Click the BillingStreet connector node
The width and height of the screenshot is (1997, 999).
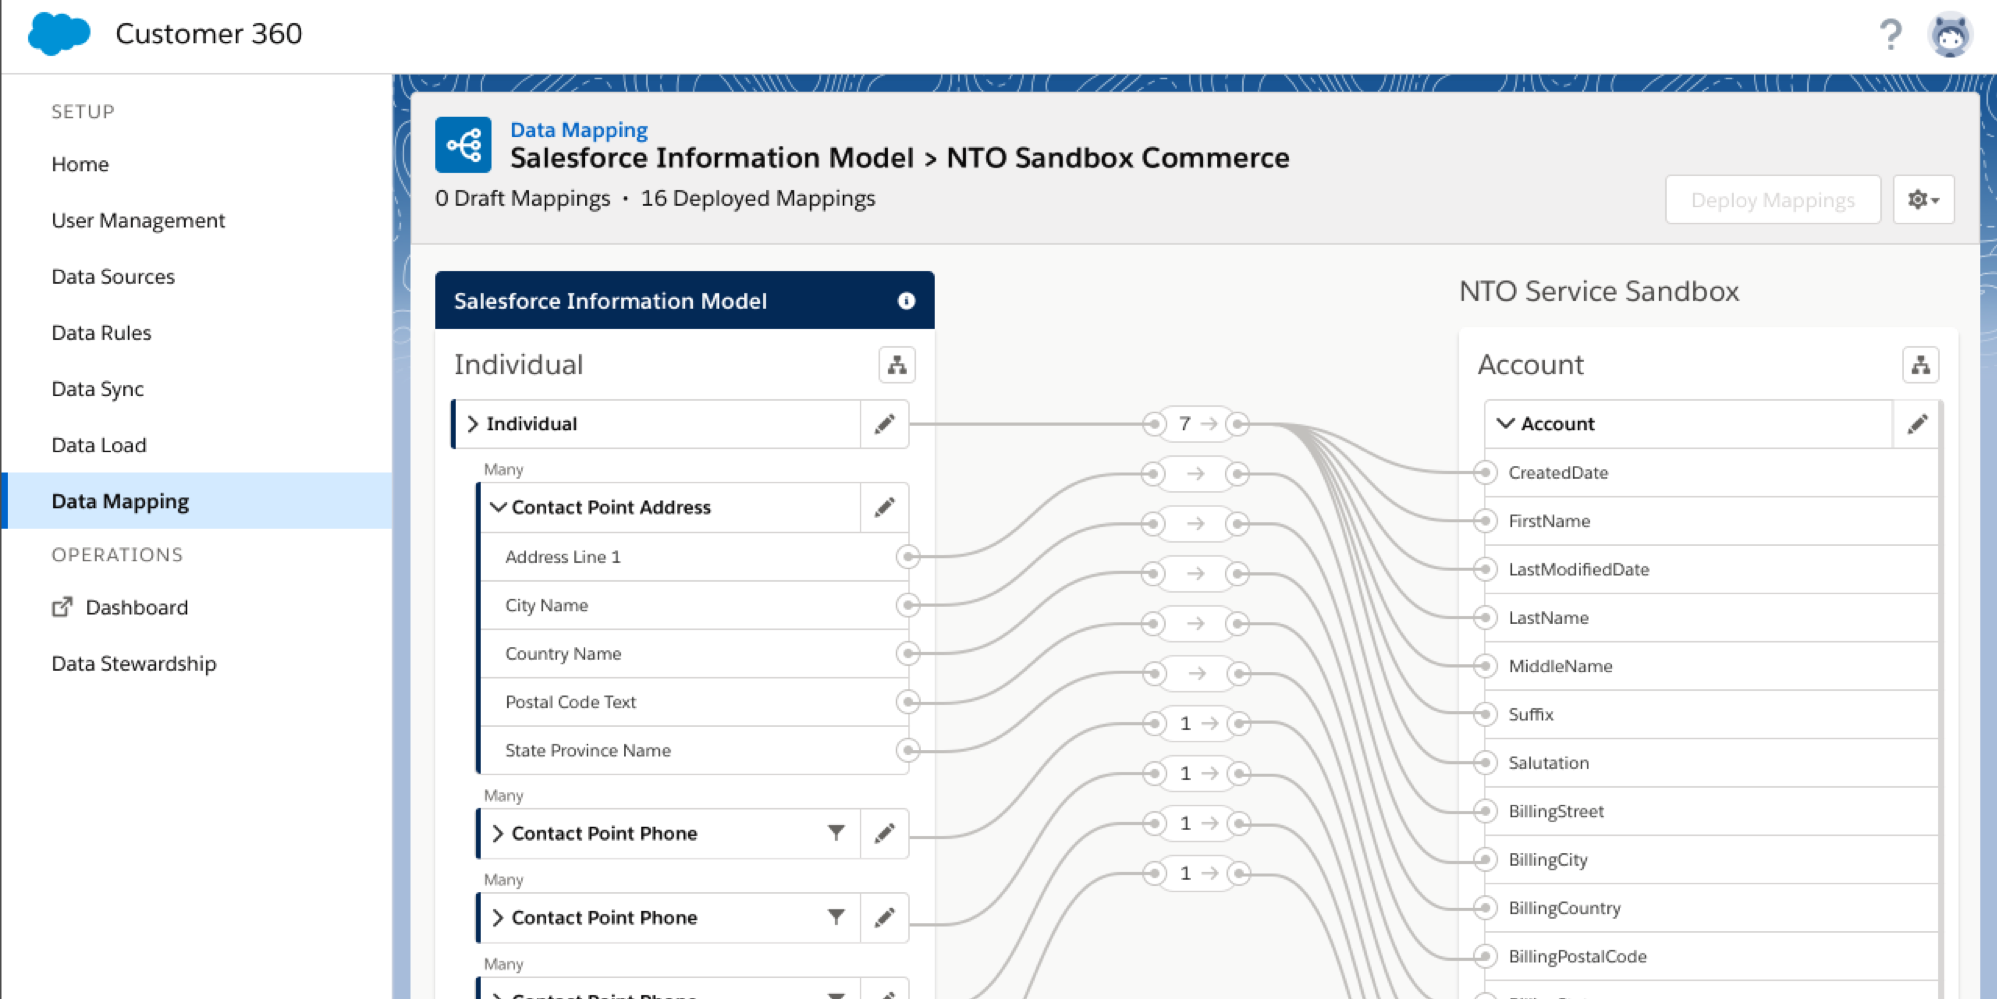coord(1485,811)
